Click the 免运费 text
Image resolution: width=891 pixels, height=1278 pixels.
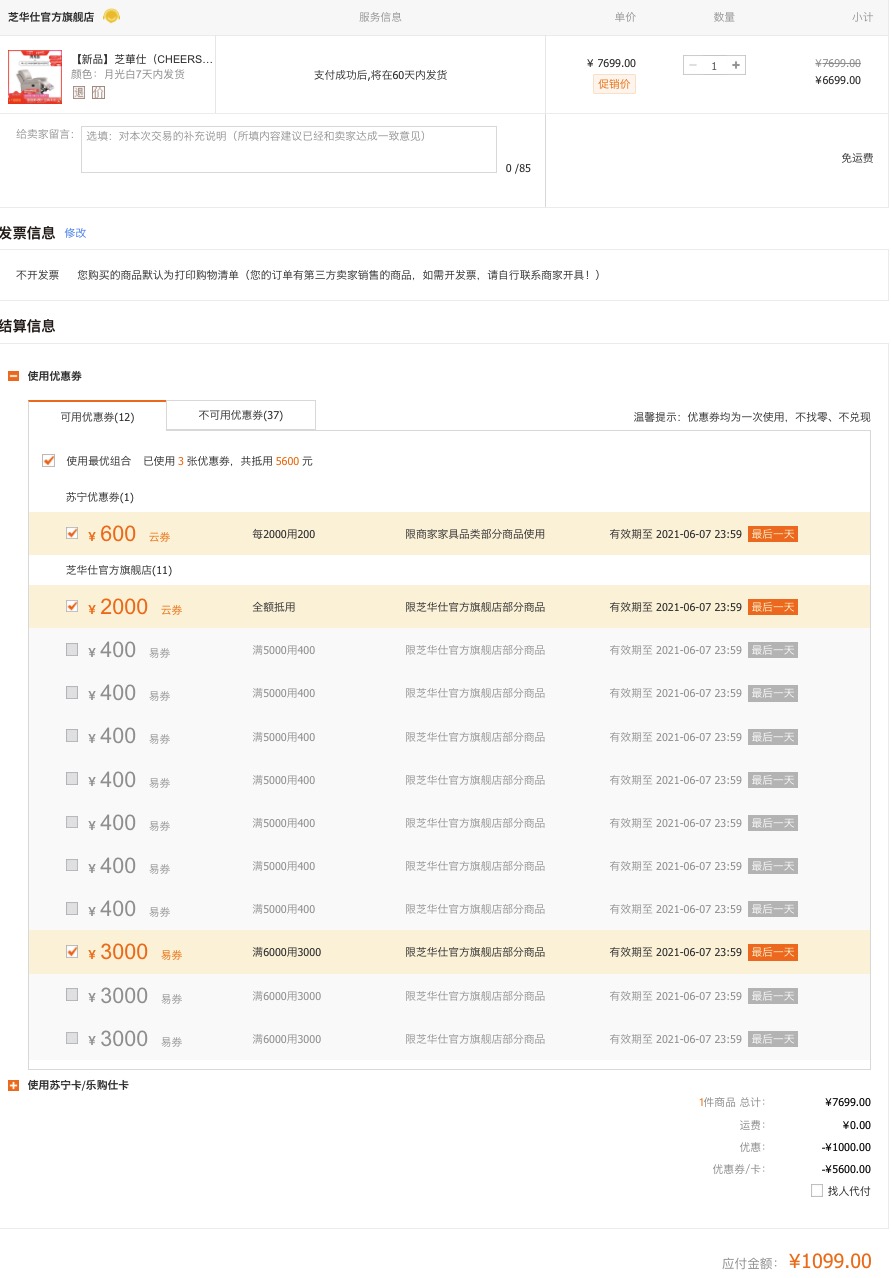pos(857,158)
